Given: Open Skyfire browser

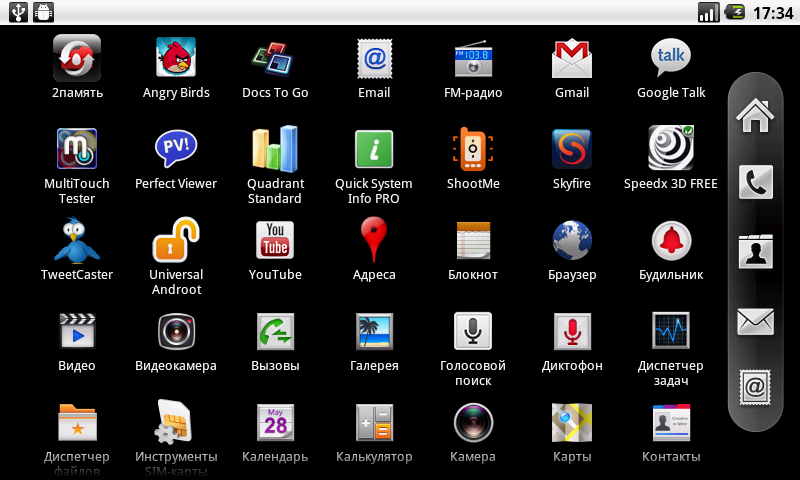Looking at the screenshot, I should pos(572,148).
